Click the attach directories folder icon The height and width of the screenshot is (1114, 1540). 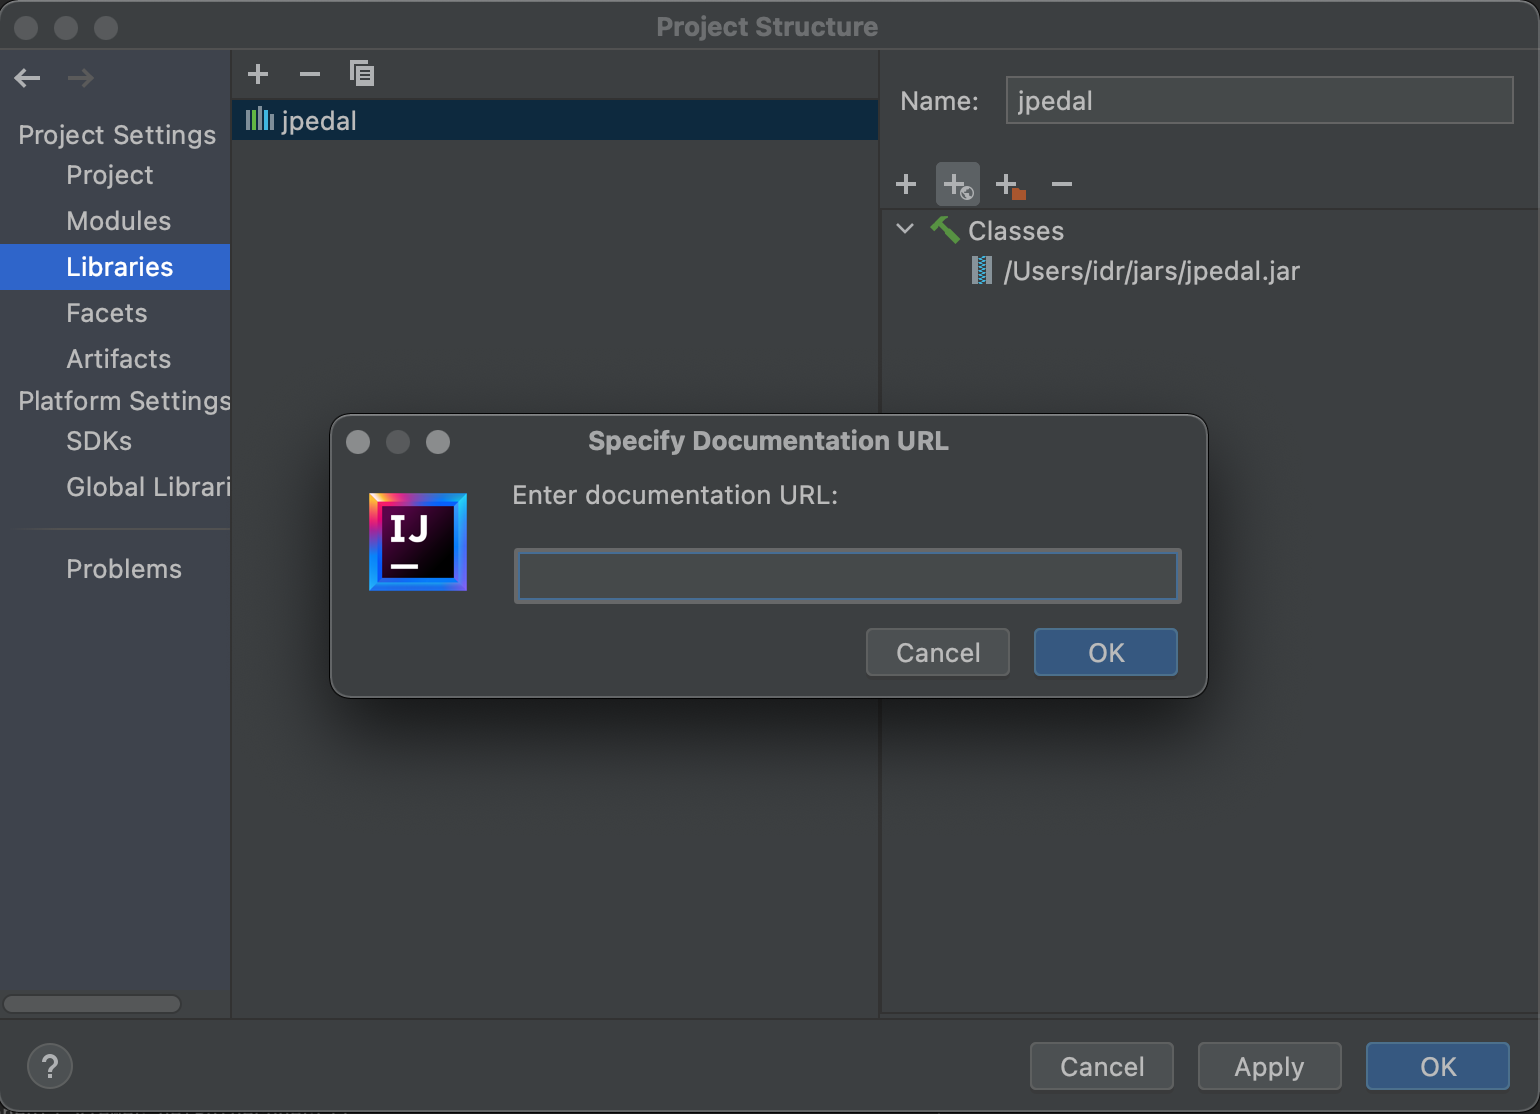pos(1009,184)
